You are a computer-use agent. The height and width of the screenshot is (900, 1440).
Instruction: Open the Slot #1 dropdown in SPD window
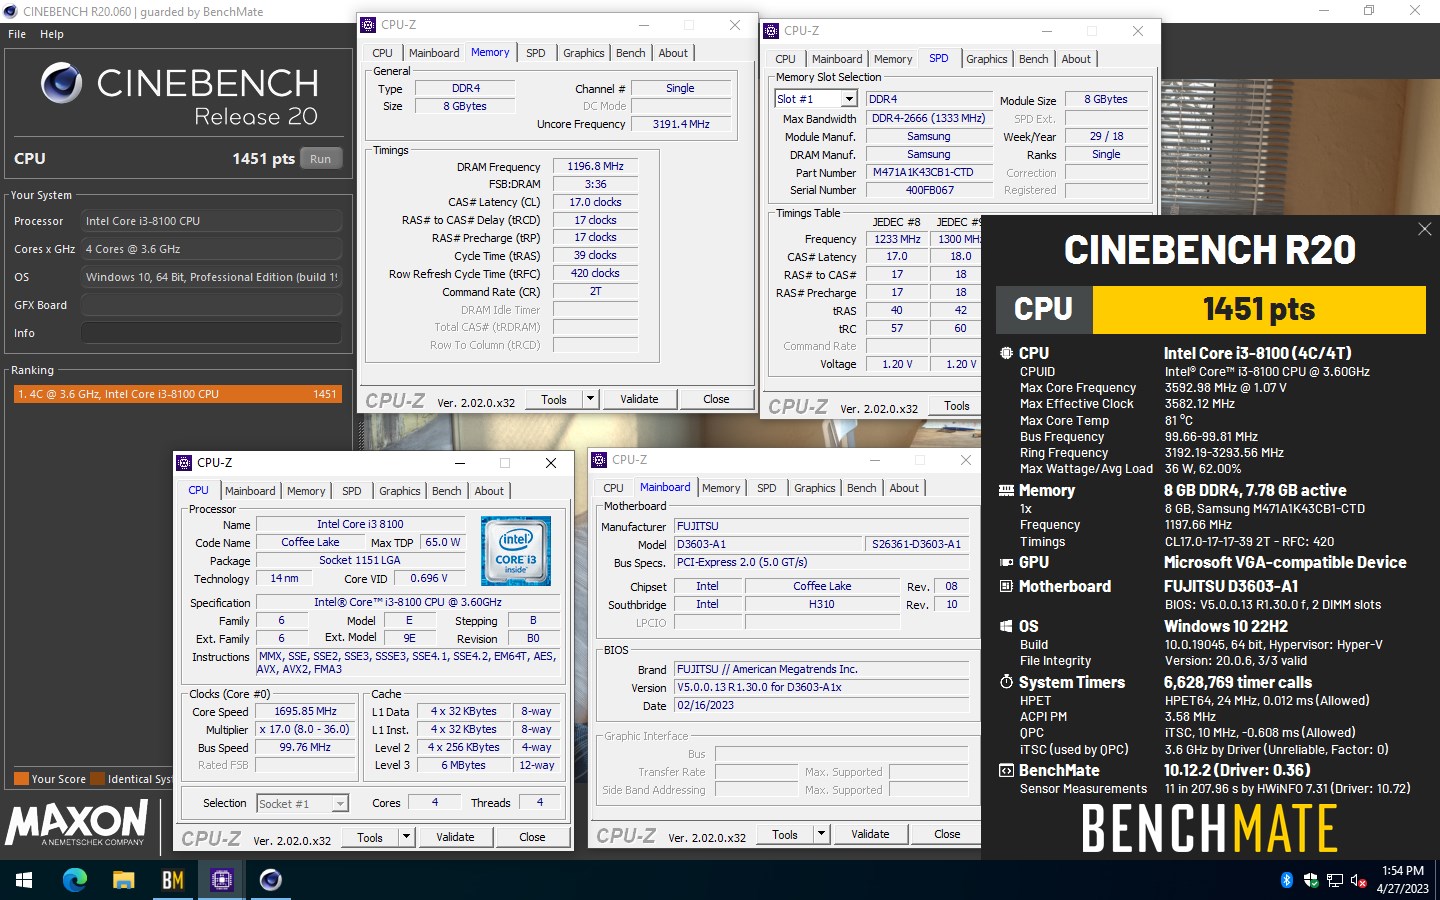[x=849, y=99]
